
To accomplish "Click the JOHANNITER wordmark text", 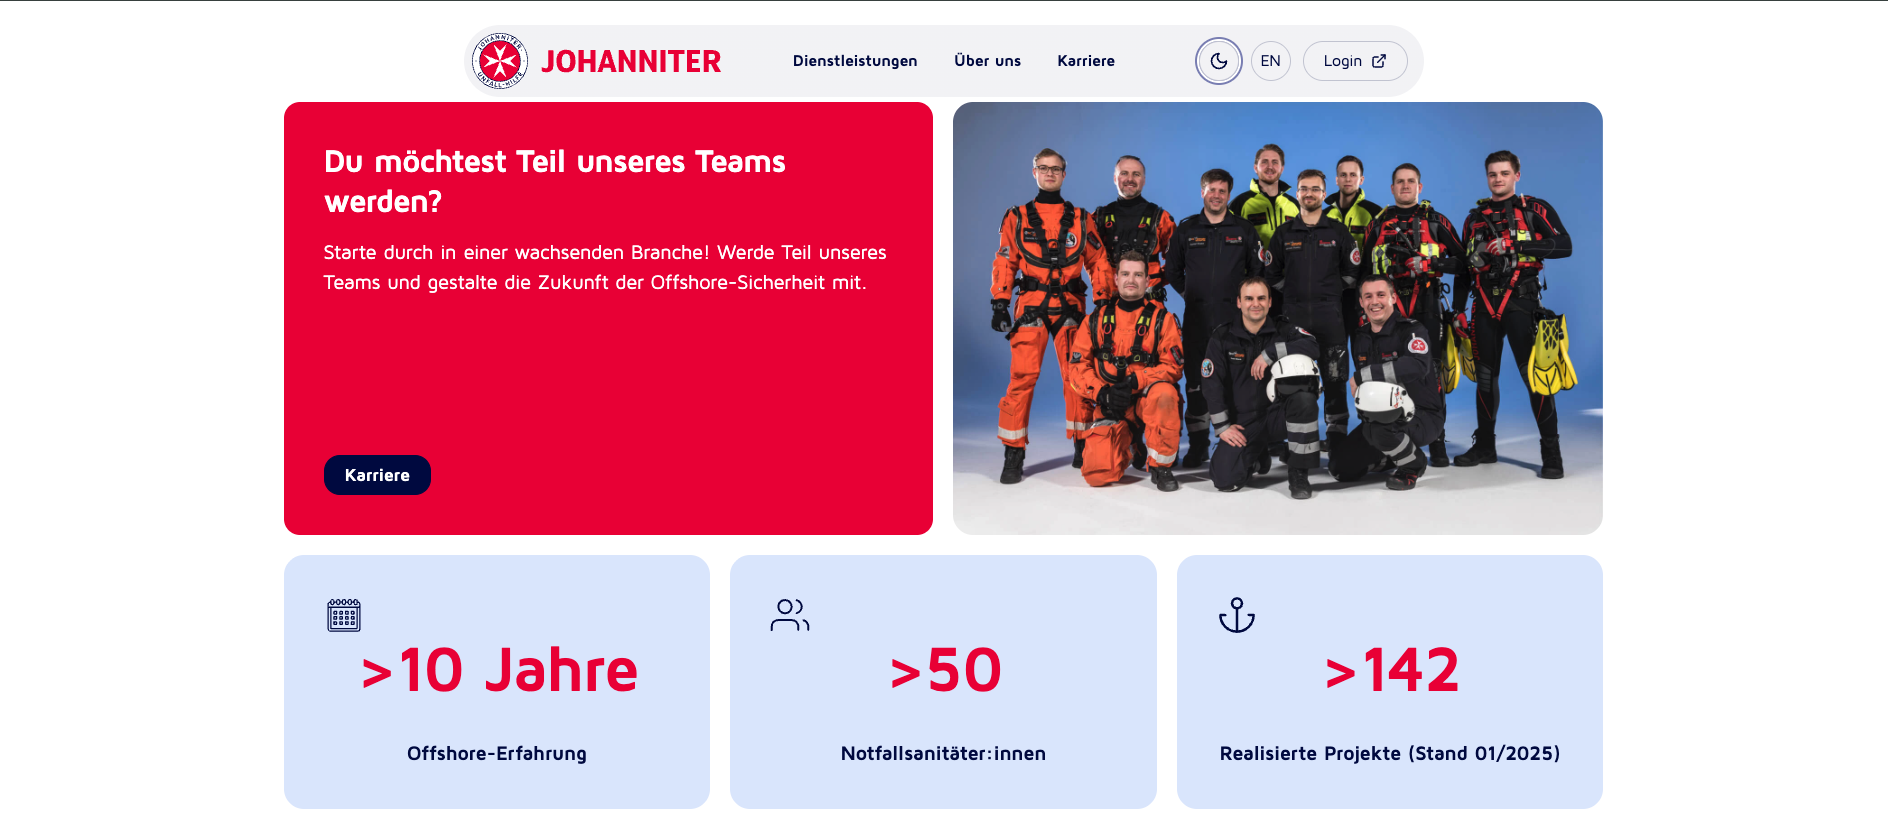I will point(631,62).
